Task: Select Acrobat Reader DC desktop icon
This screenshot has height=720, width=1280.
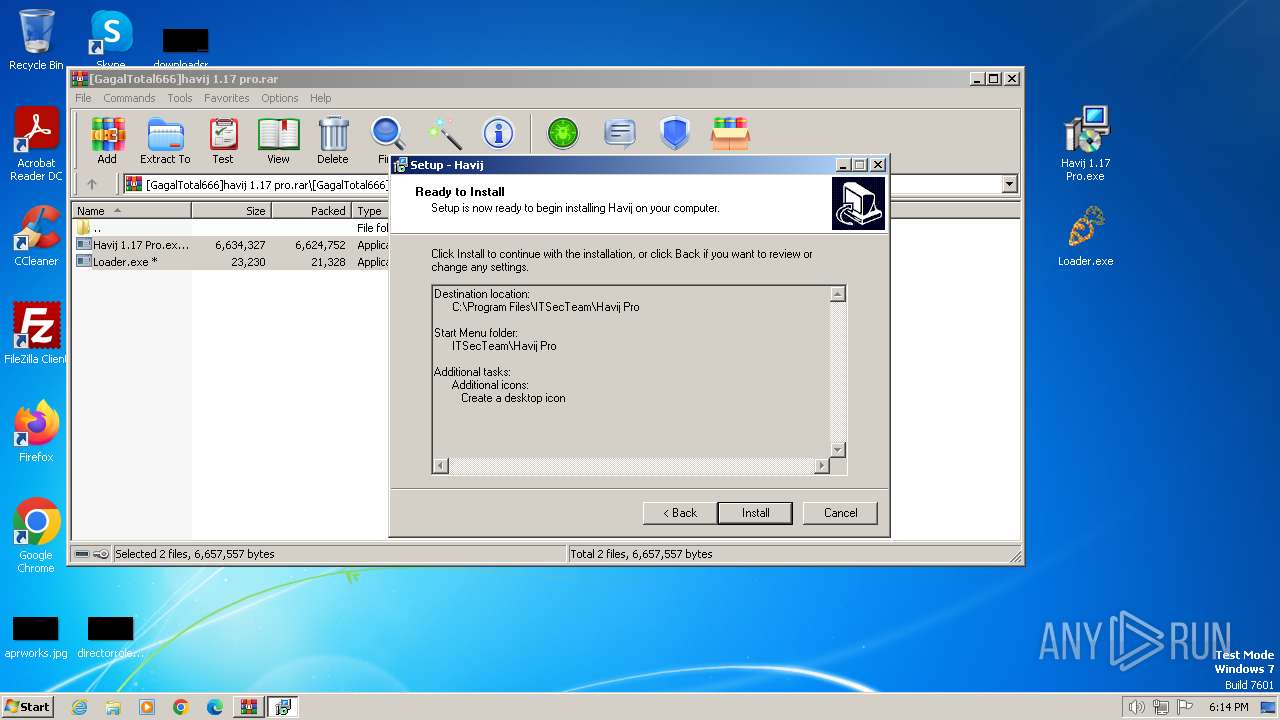Action: coord(36,145)
